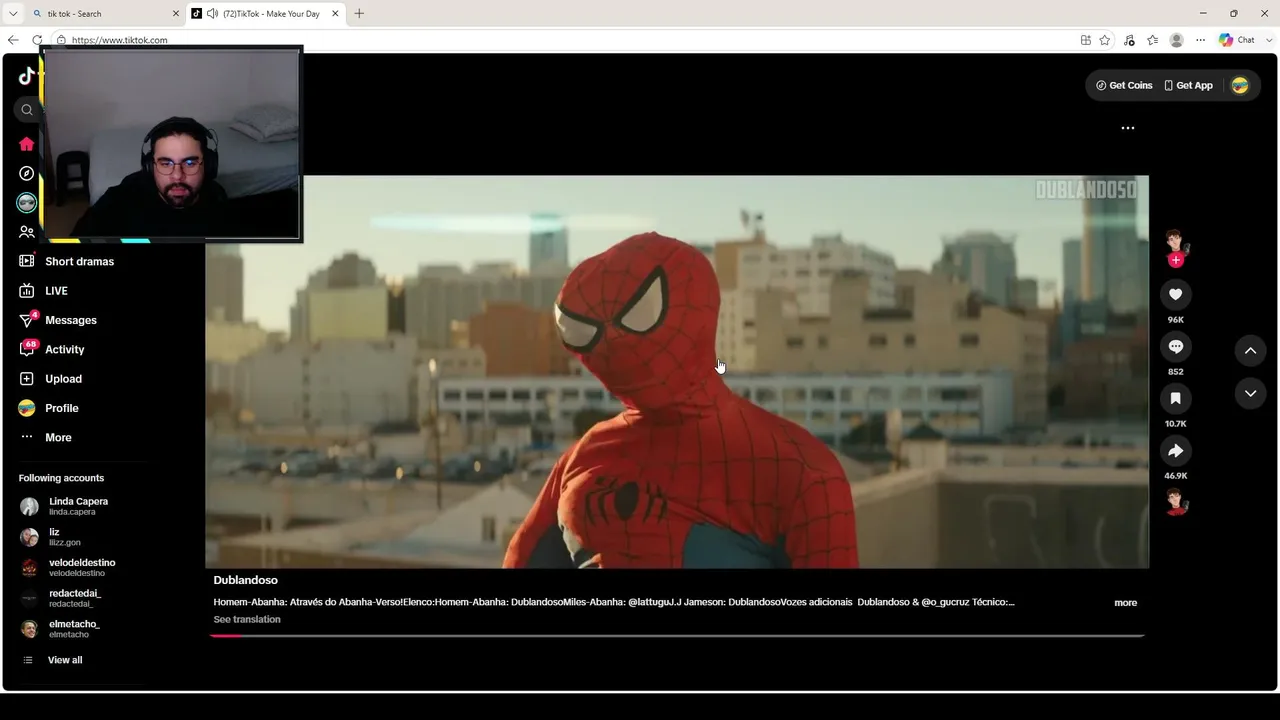Image resolution: width=1280 pixels, height=720 pixels.
Task: Expand the More menu in sidebar
Action: pos(45,437)
